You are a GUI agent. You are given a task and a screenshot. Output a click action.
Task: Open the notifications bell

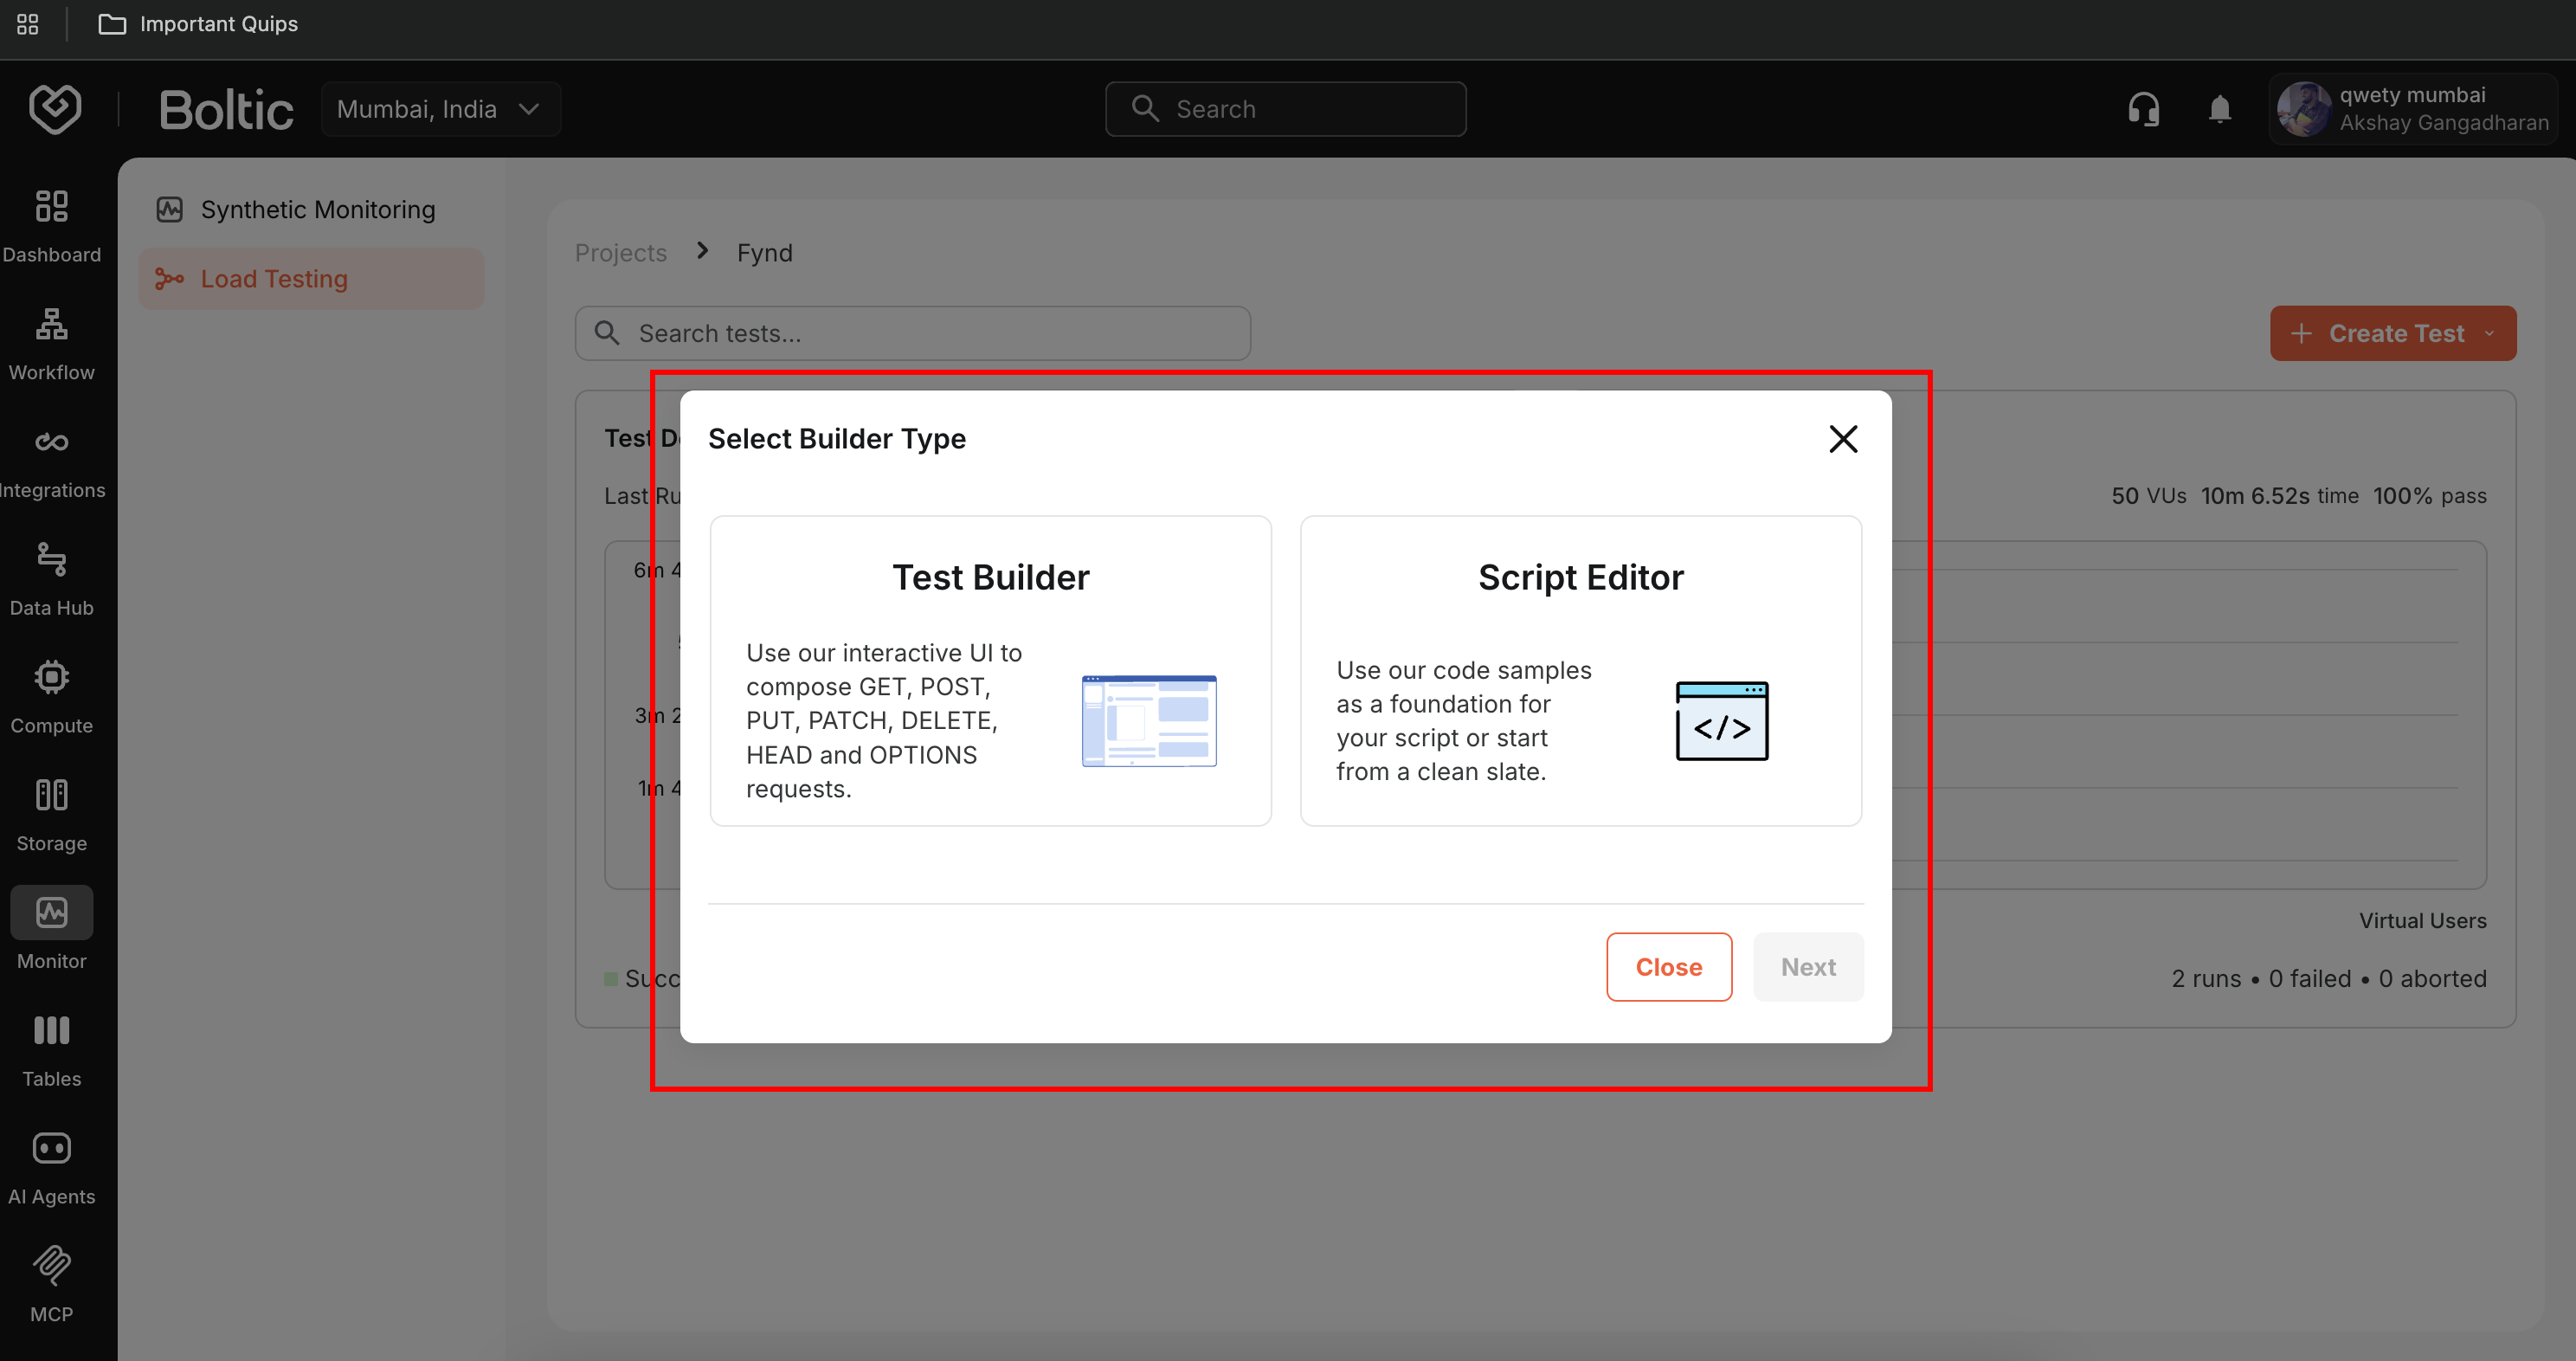click(2219, 109)
